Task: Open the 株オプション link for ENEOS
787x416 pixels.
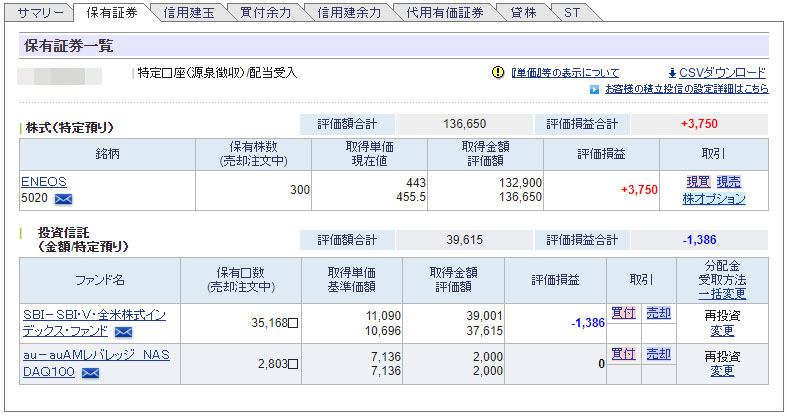Action: [714, 198]
